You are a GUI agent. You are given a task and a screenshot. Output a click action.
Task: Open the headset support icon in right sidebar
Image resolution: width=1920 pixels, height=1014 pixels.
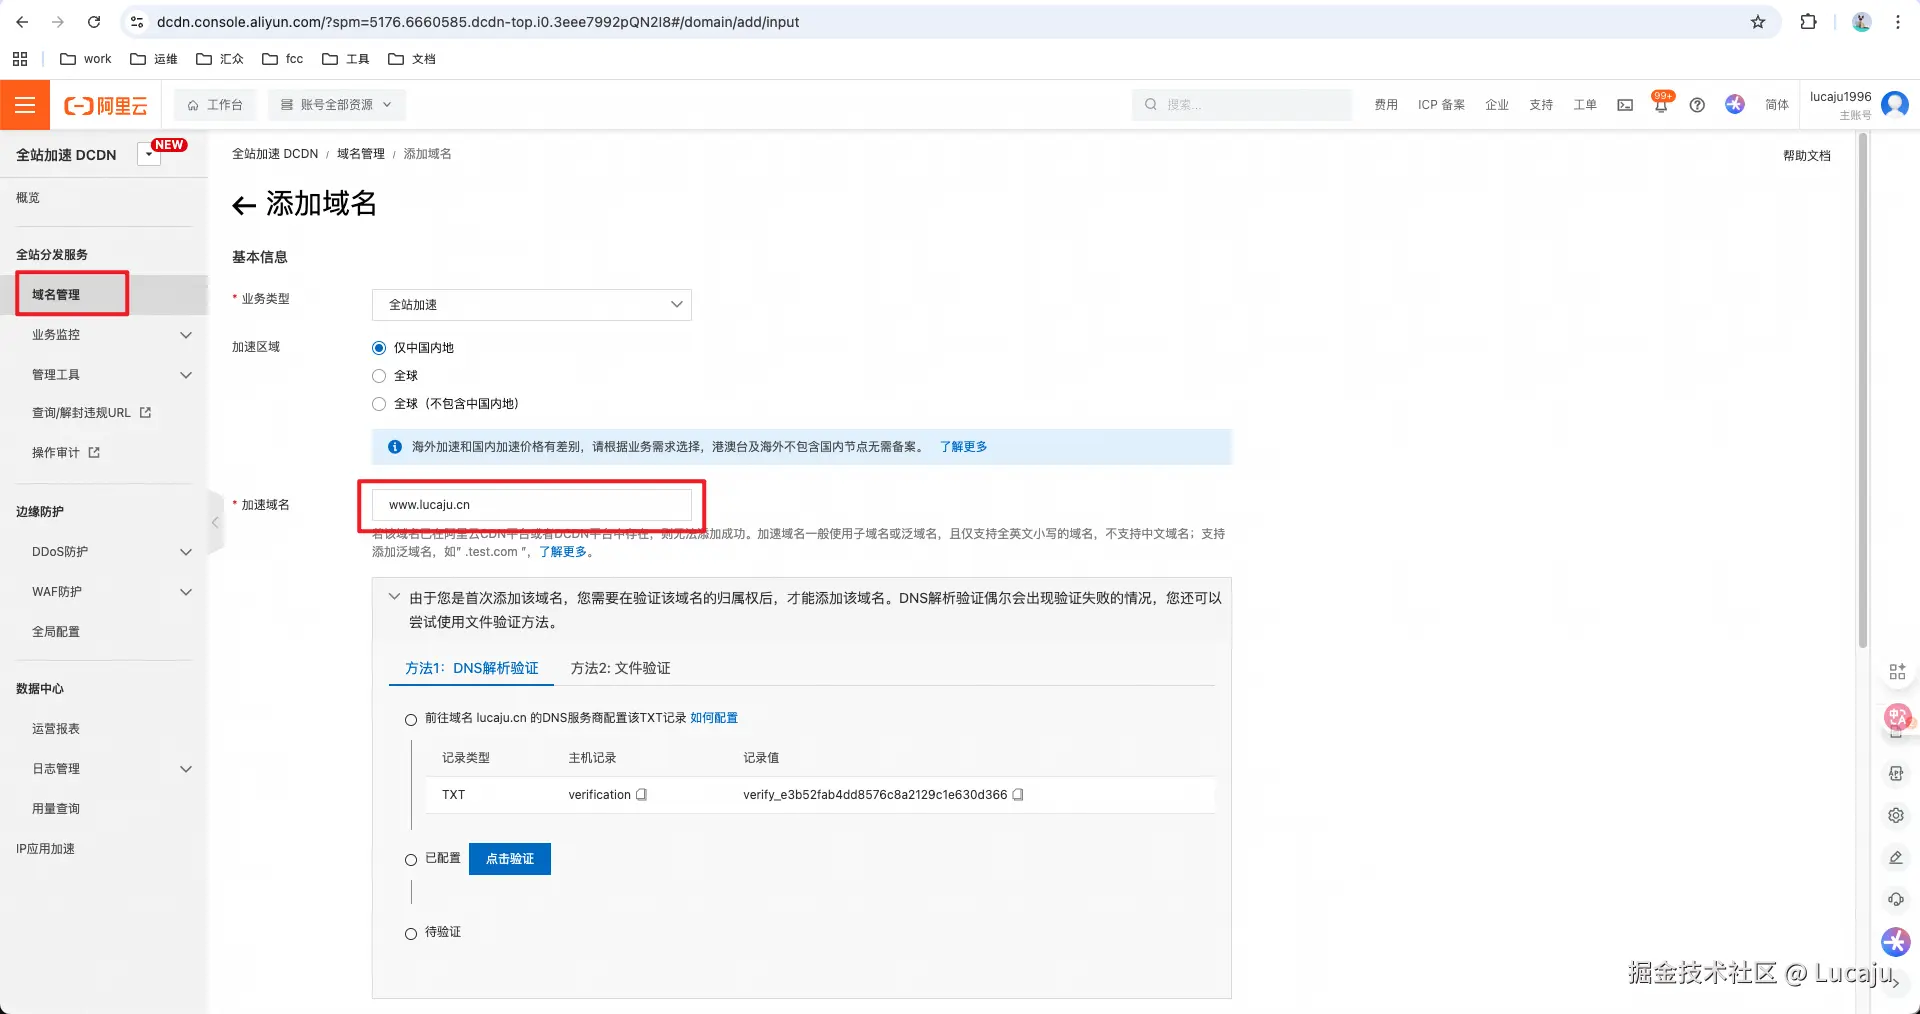coord(1896,899)
